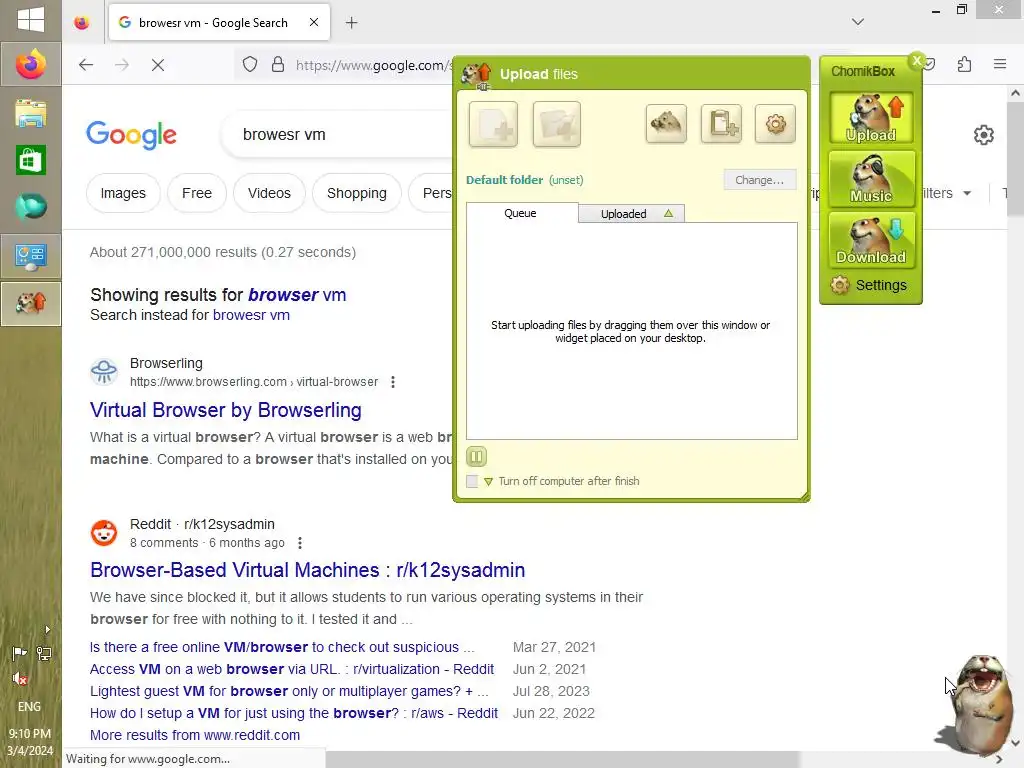Open the list all tabs dropdown
The height and width of the screenshot is (768, 1024).
(x=858, y=22)
